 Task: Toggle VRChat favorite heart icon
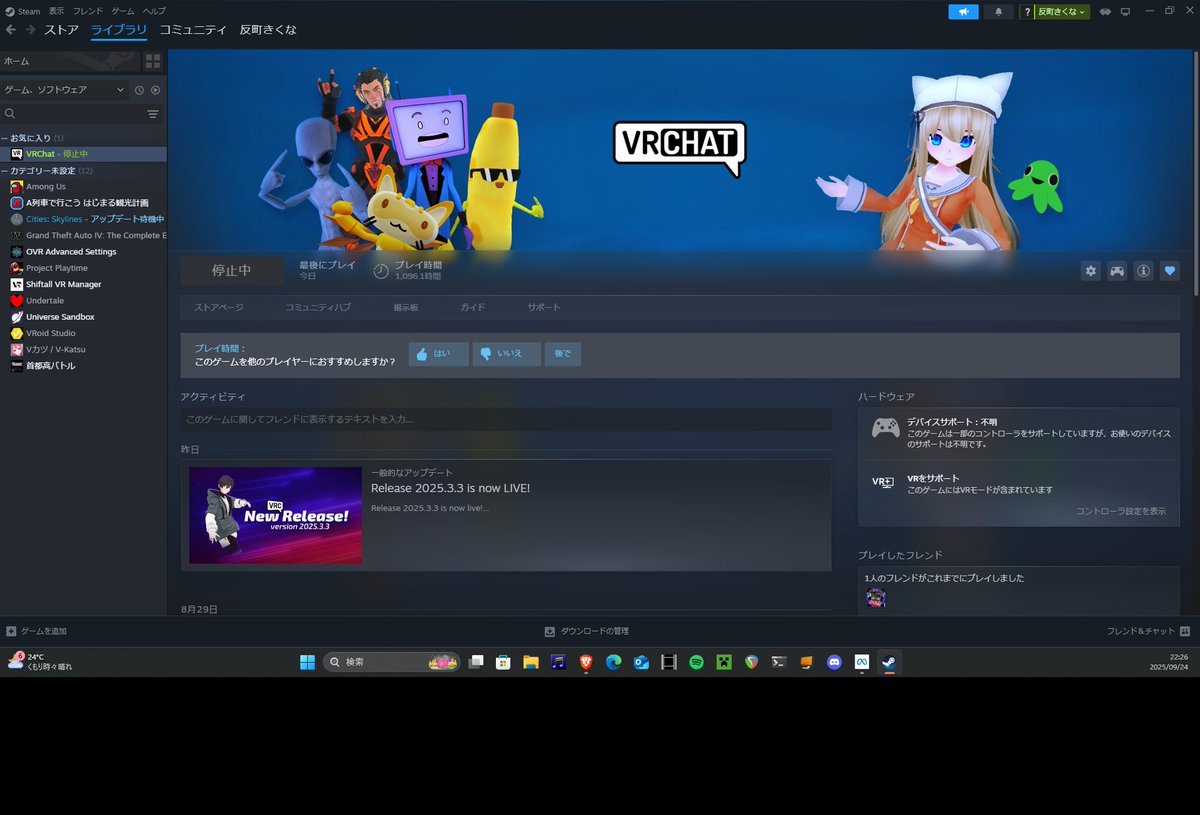pyautogui.click(x=1170, y=270)
